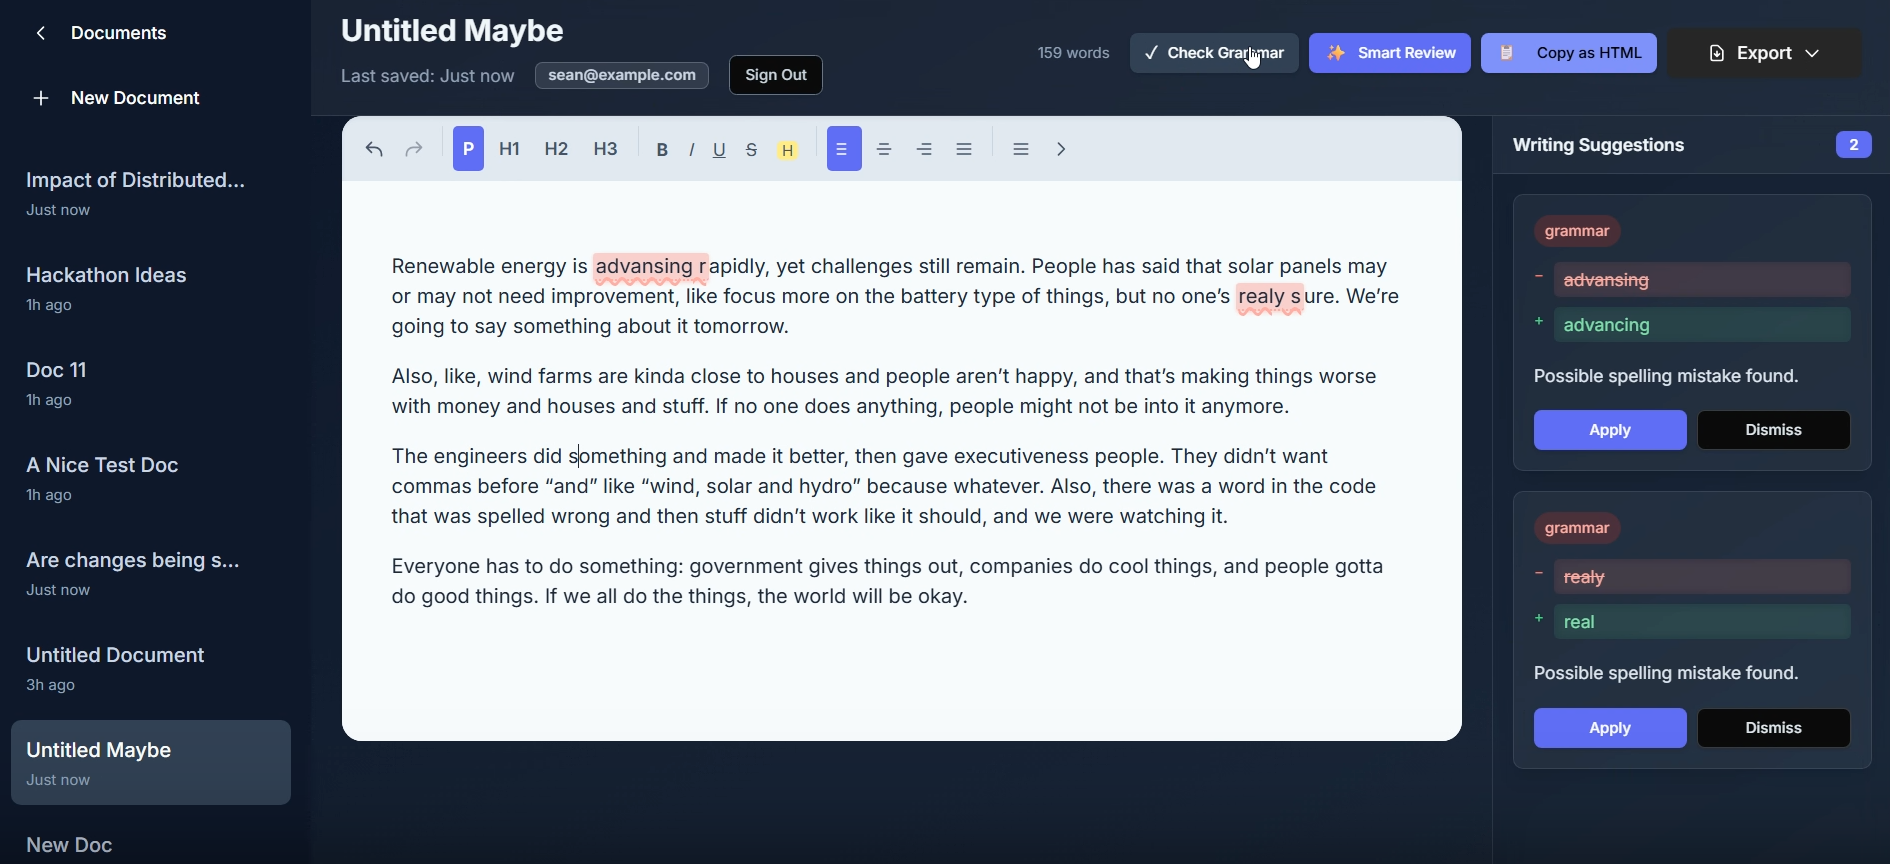Screen dimensions: 1890x864
Task: Dismiss the 'realy' suggestion
Action: pos(1773,728)
